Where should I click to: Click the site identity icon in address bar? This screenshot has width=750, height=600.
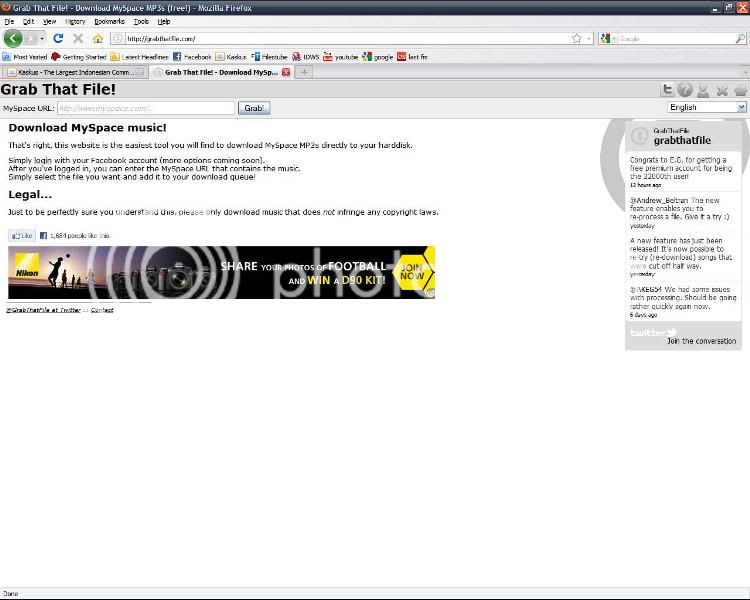tap(118, 38)
